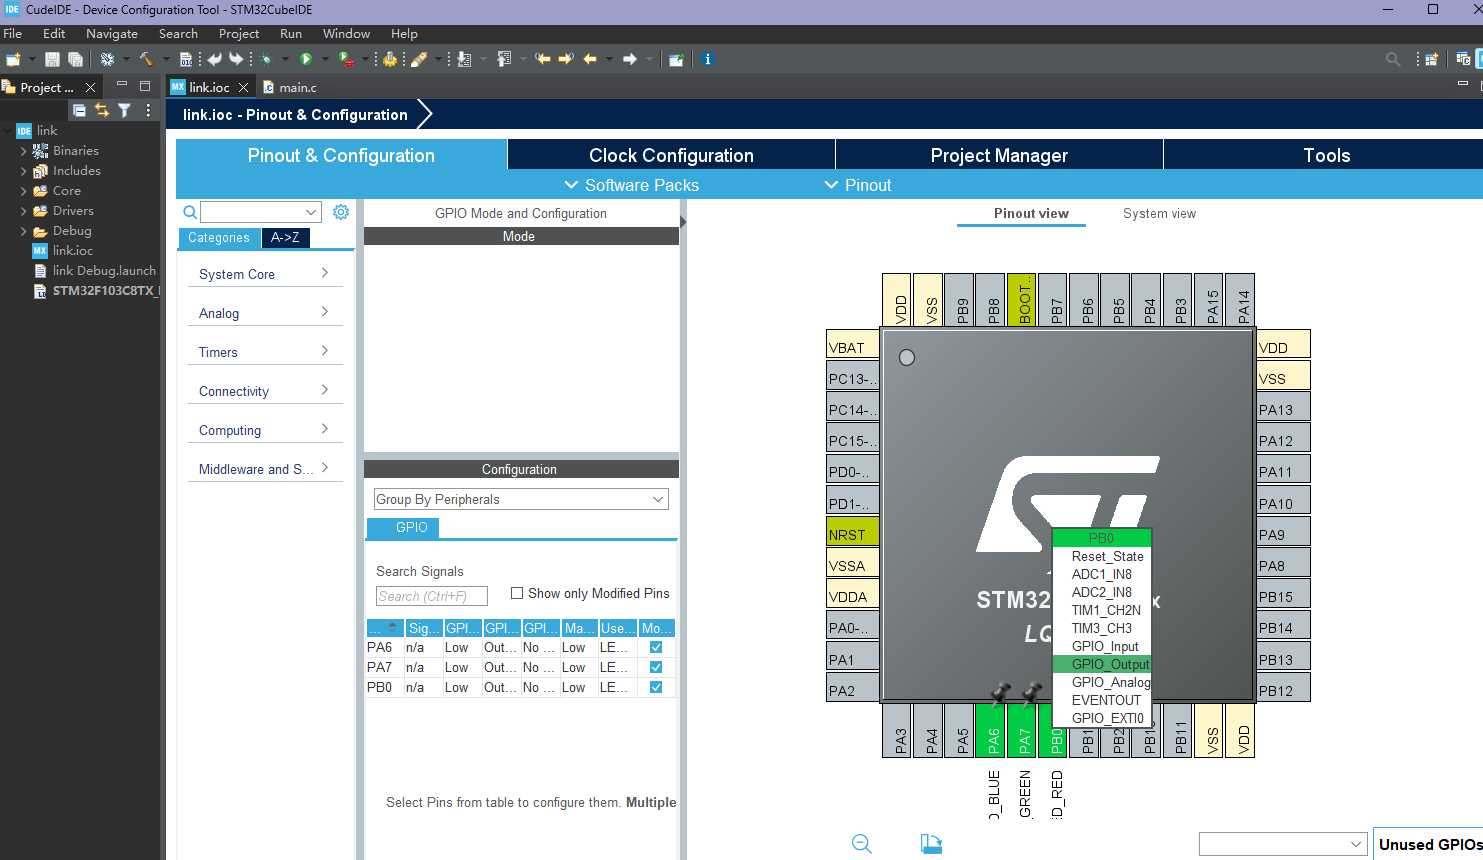Open the Group By Peripherals dropdown
The width and height of the screenshot is (1483, 860).
(521, 499)
